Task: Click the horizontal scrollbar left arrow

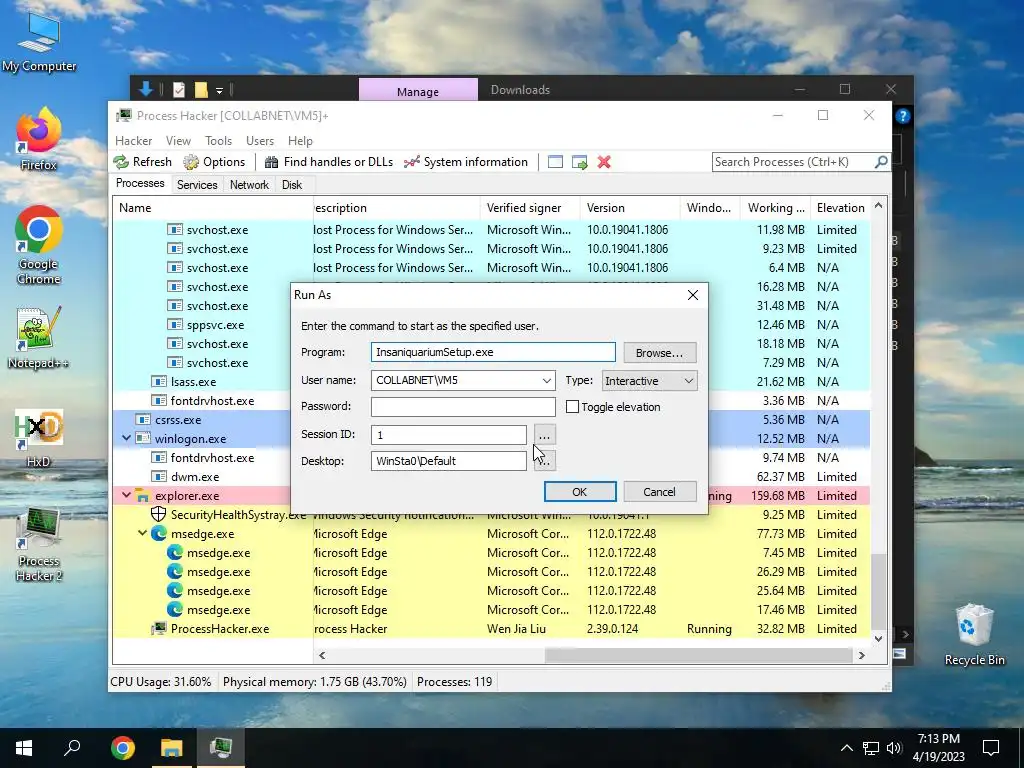Action: (x=321, y=655)
